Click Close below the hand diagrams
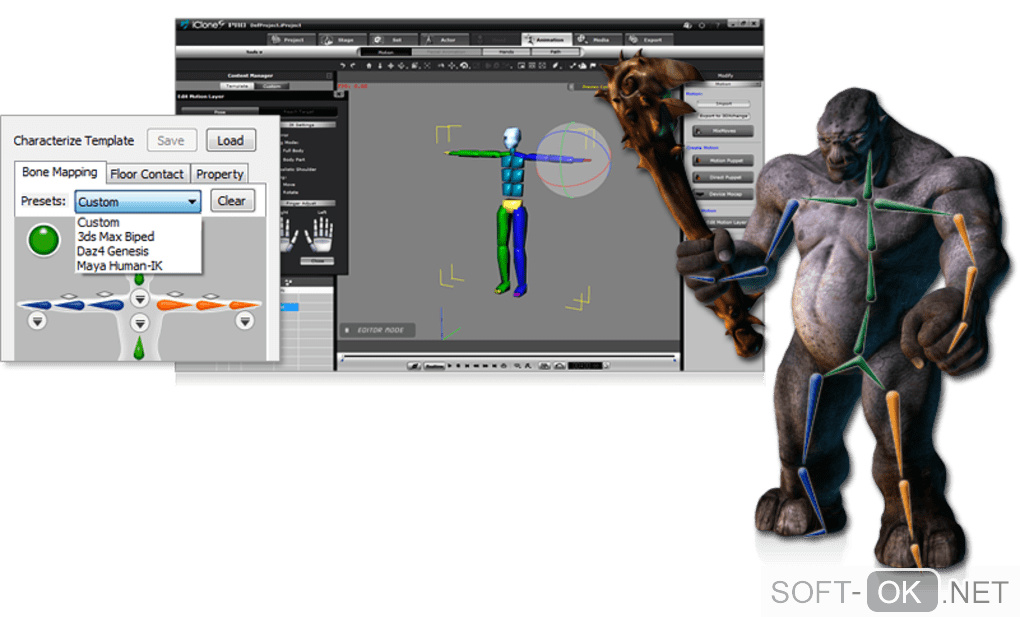This screenshot has width=1020, height=617. pos(317,261)
